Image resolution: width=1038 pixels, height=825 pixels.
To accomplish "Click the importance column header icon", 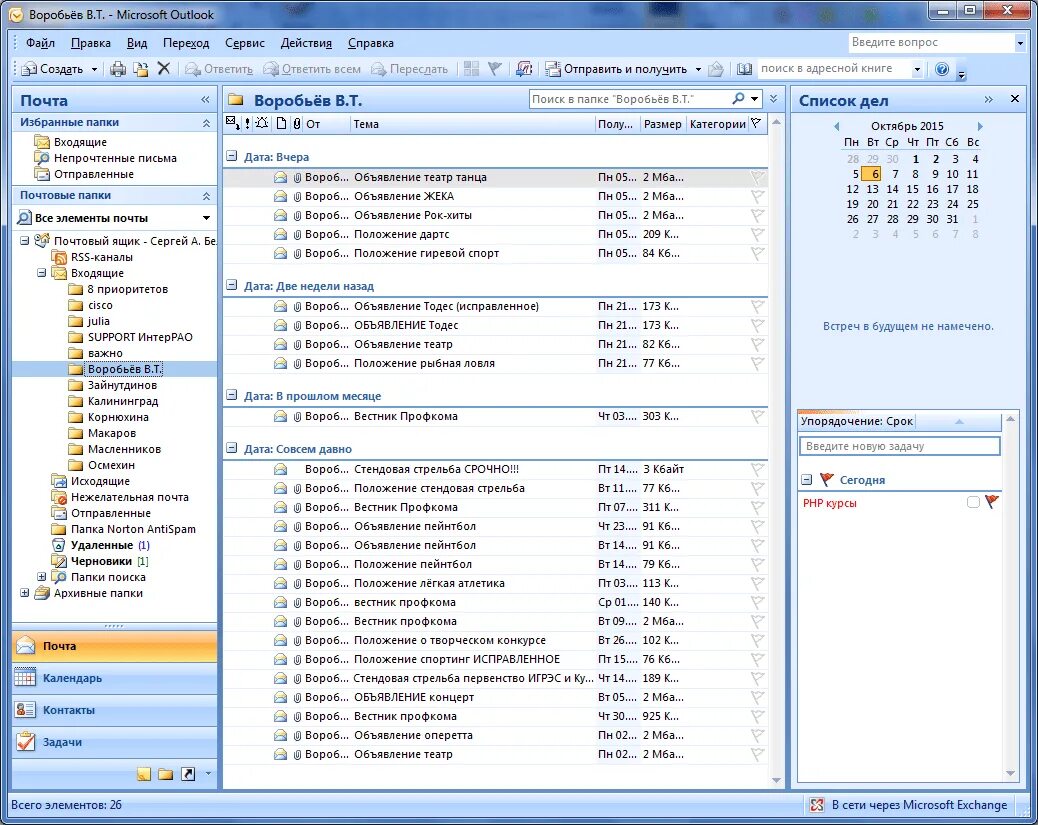I will (247, 123).
